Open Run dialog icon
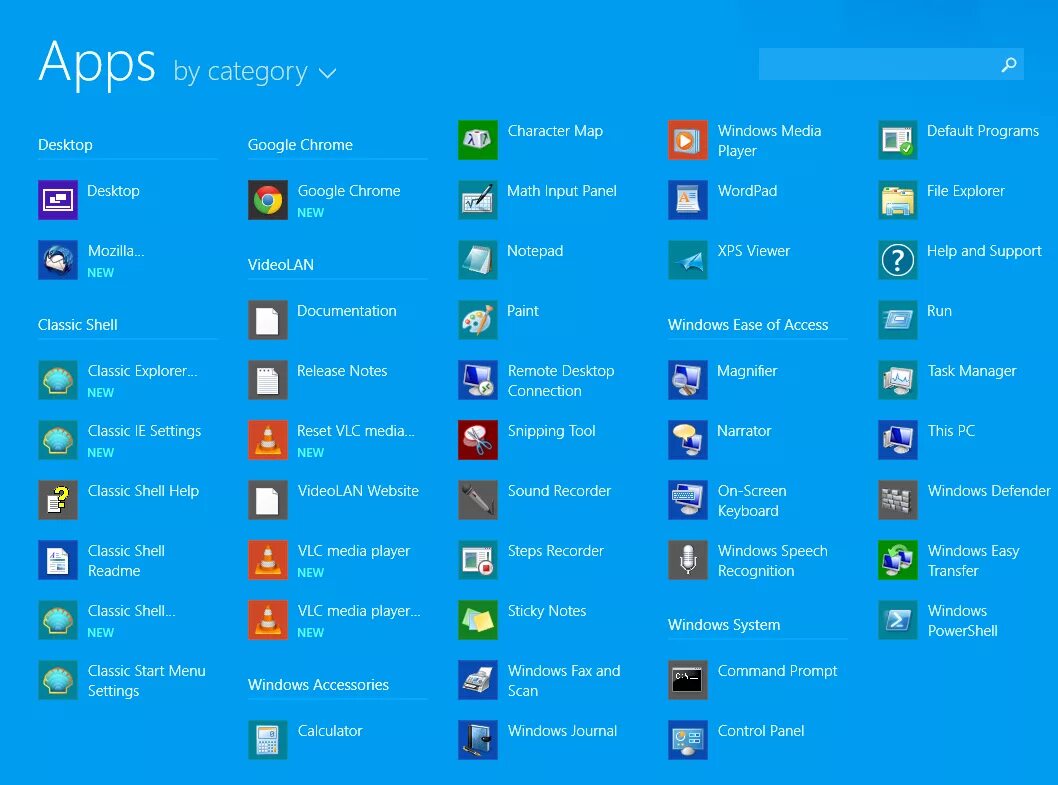This screenshot has width=1058, height=785. pyautogui.click(x=898, y=320)
